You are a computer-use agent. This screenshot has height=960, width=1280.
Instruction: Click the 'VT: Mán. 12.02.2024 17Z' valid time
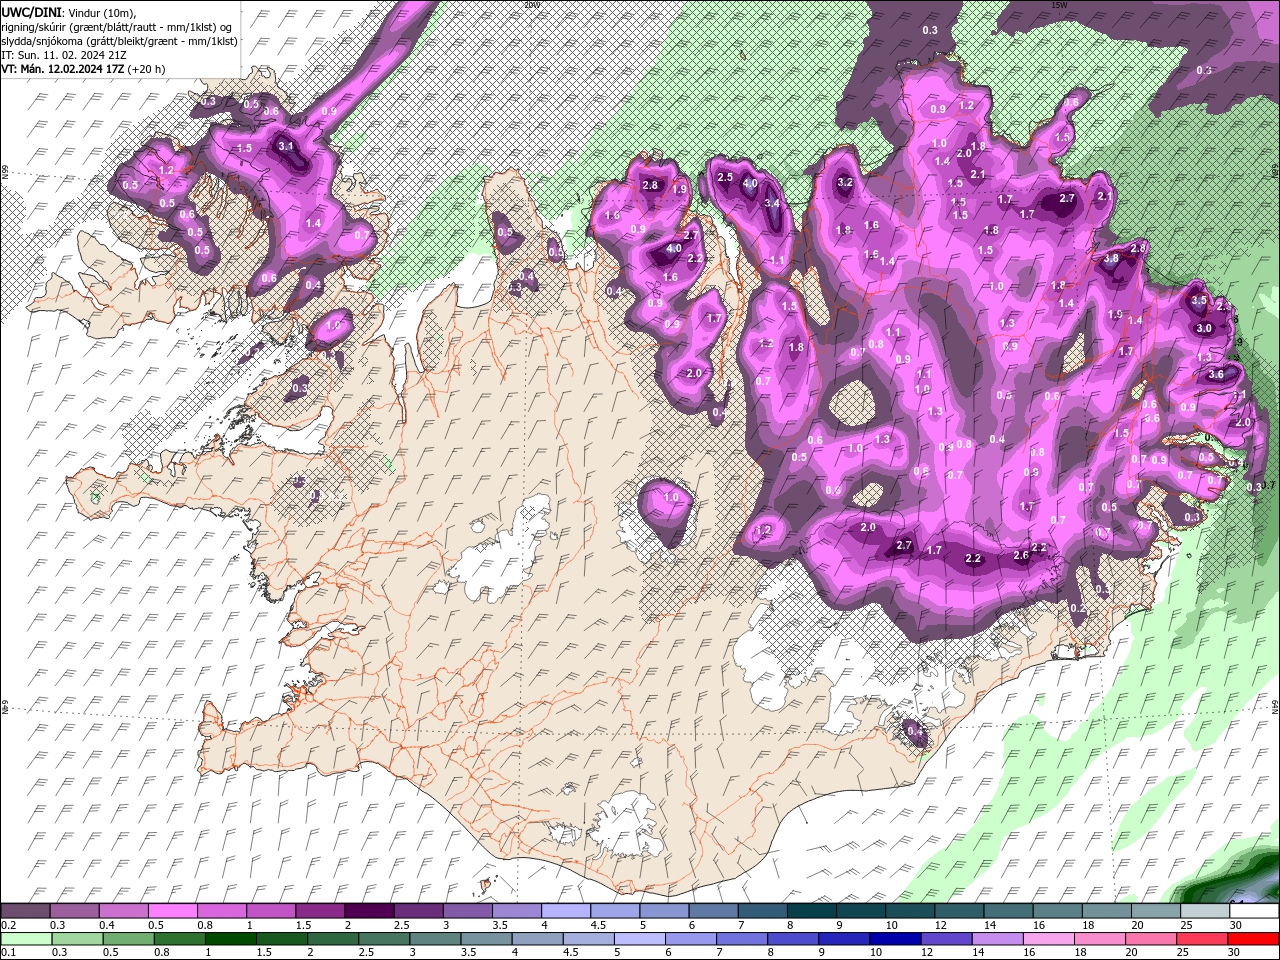[x=62, y=69]
